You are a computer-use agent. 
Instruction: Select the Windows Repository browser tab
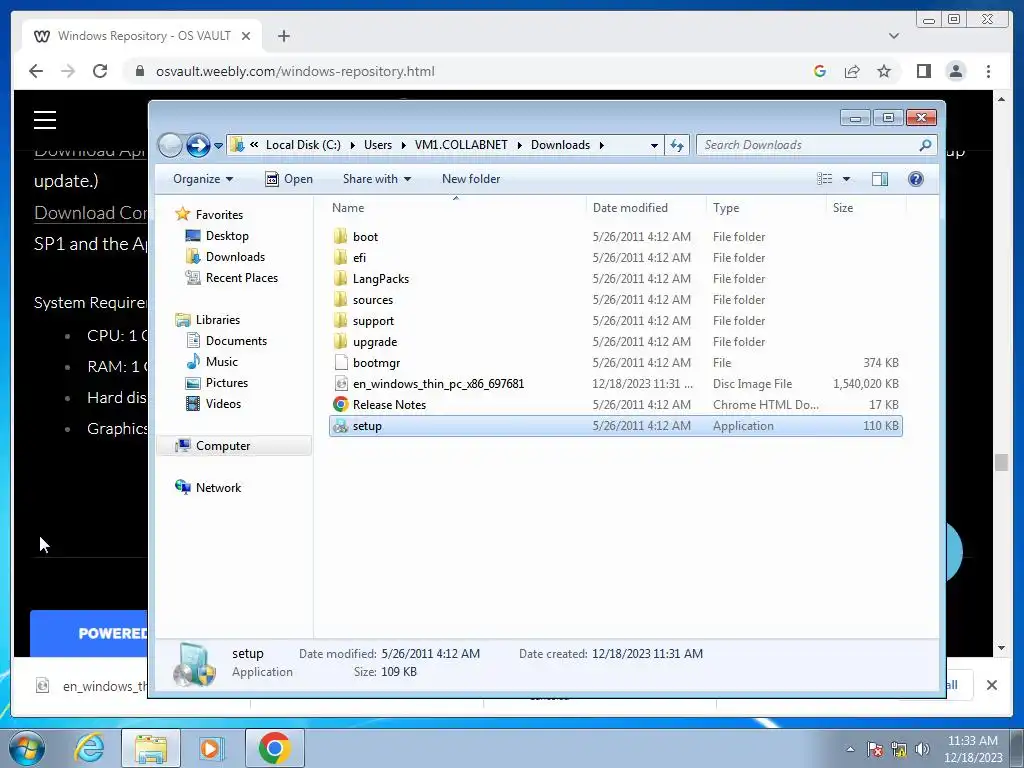(142, 36)
